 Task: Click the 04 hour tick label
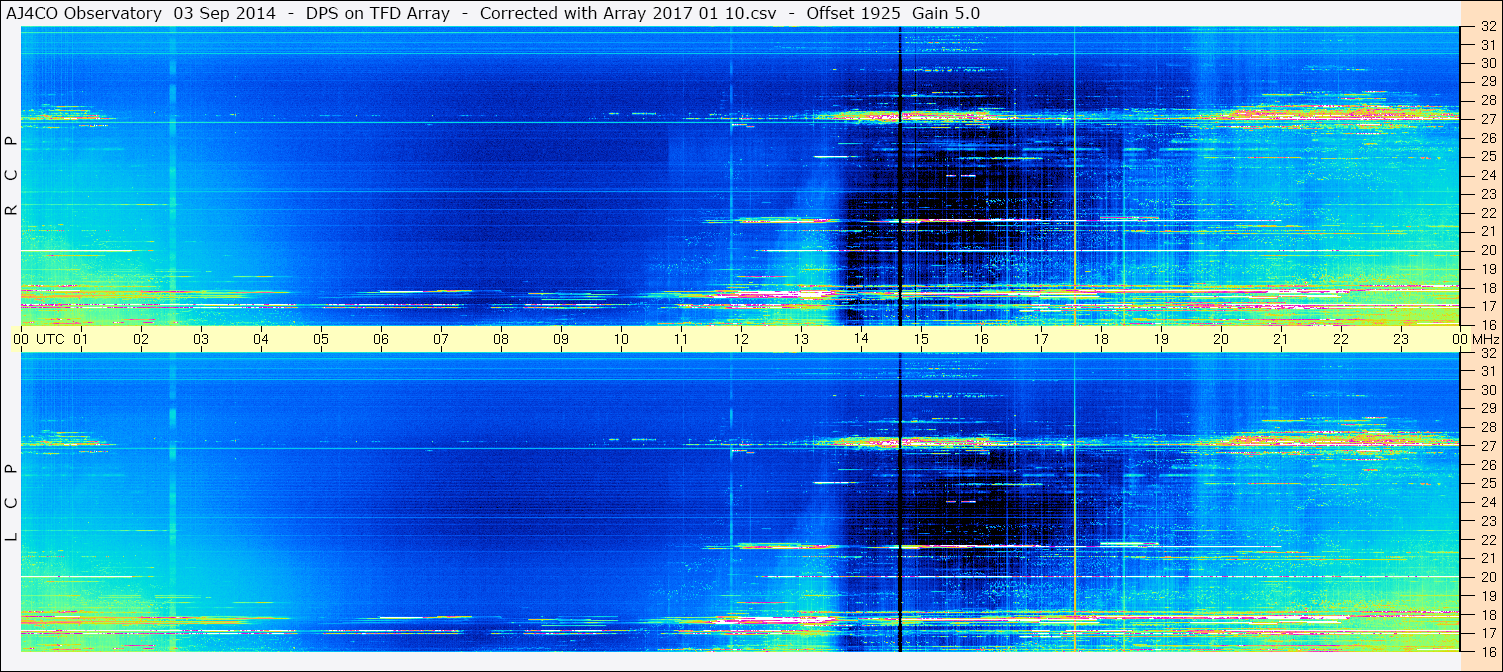(x=261, y=339)
